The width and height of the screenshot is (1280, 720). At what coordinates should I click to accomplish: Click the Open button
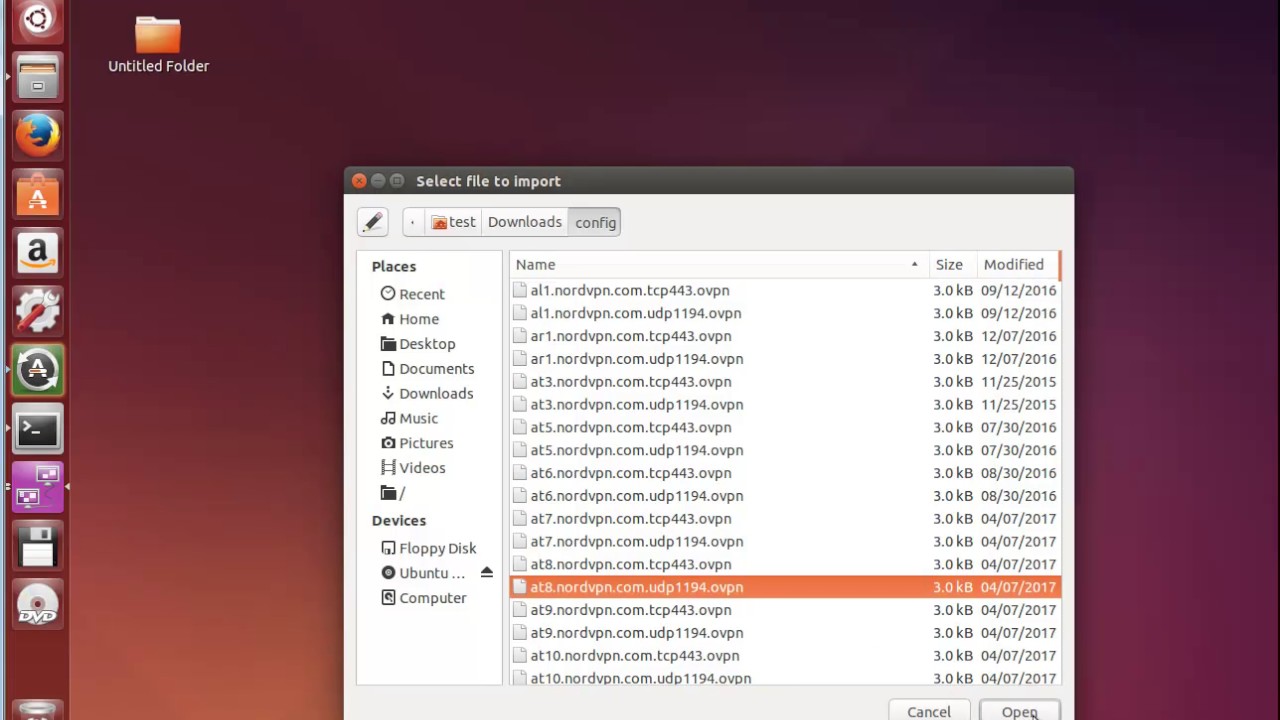tap(1019, 711)
